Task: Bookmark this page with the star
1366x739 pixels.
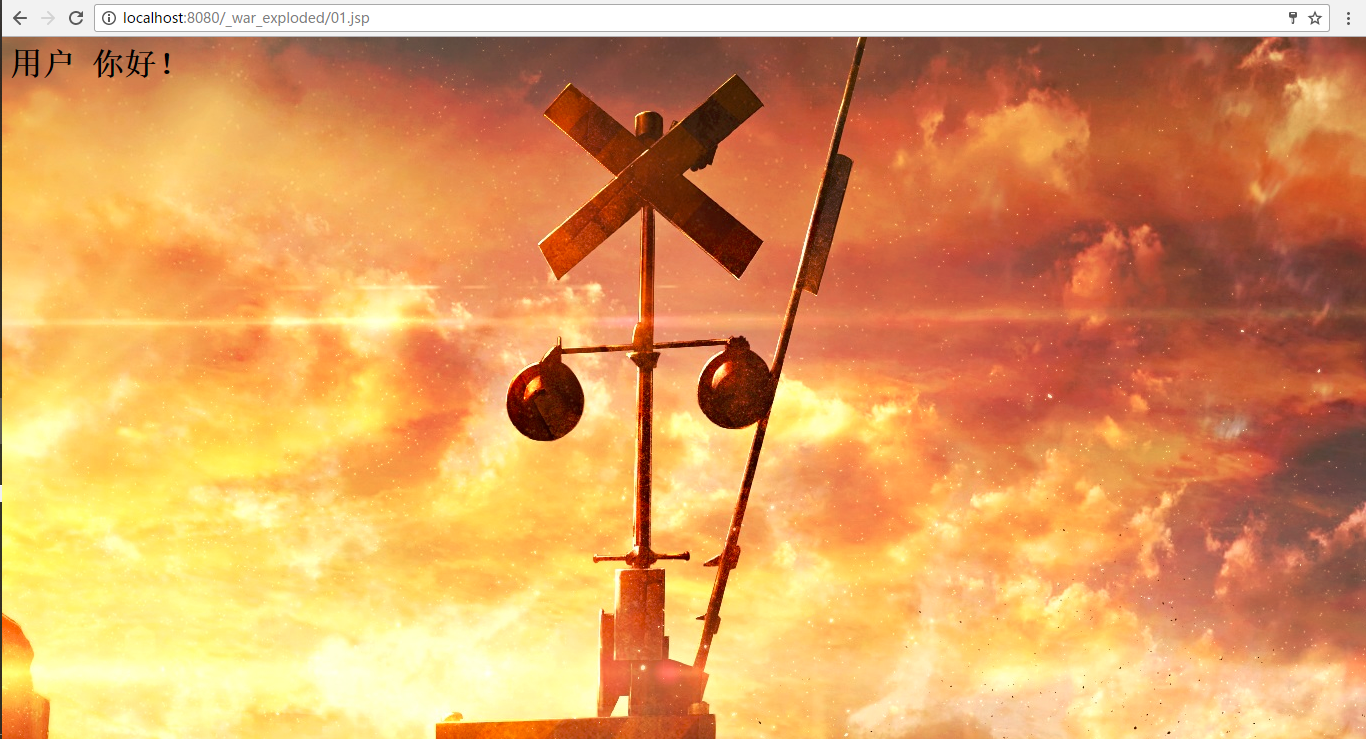Action: point(1315,18)
